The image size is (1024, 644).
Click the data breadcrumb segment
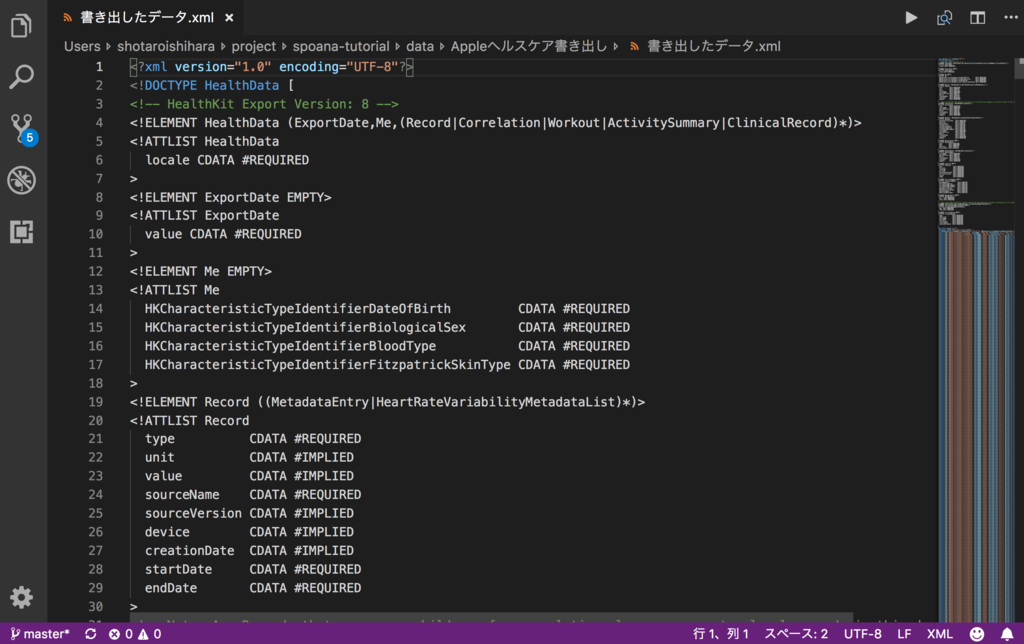tap(420, 46)
